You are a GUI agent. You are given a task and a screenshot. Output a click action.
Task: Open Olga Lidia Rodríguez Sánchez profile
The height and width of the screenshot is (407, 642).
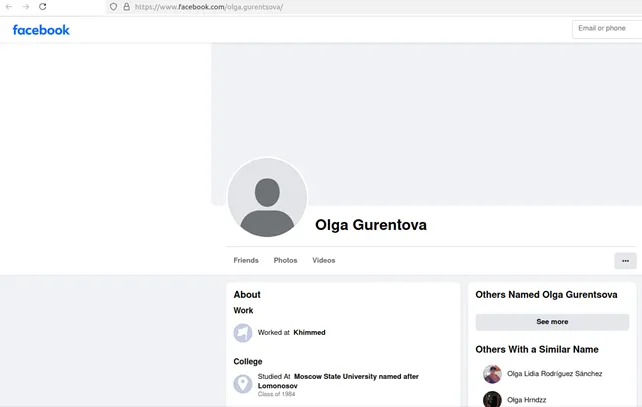(x=554, y=374)
